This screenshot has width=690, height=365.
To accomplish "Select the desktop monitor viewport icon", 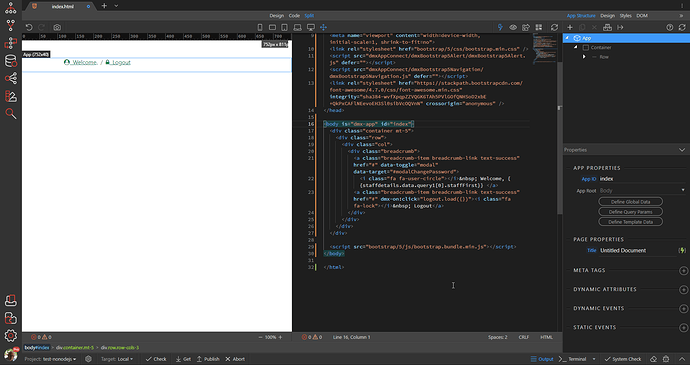I will tap(311, 27).
